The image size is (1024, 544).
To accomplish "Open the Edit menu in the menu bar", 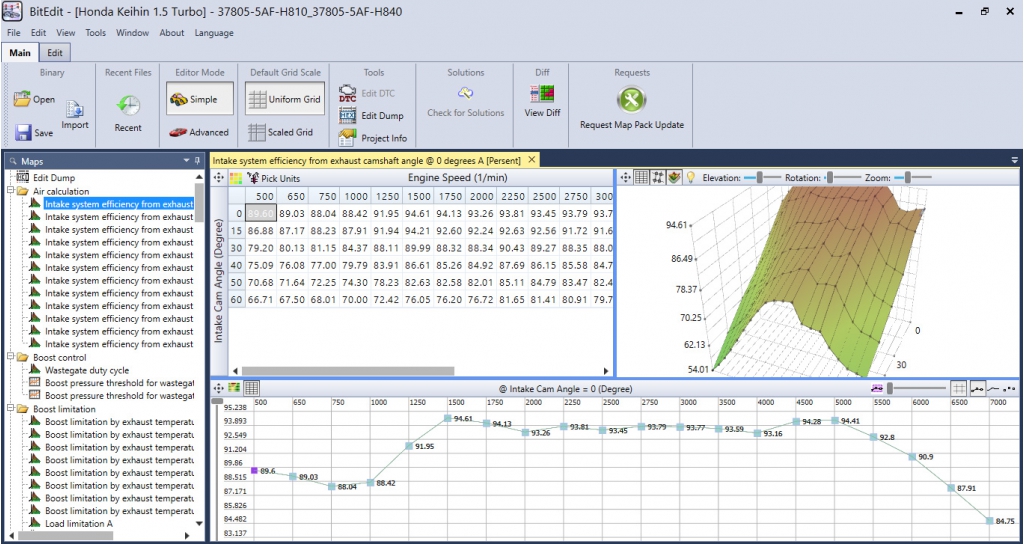I will (39, 33).
